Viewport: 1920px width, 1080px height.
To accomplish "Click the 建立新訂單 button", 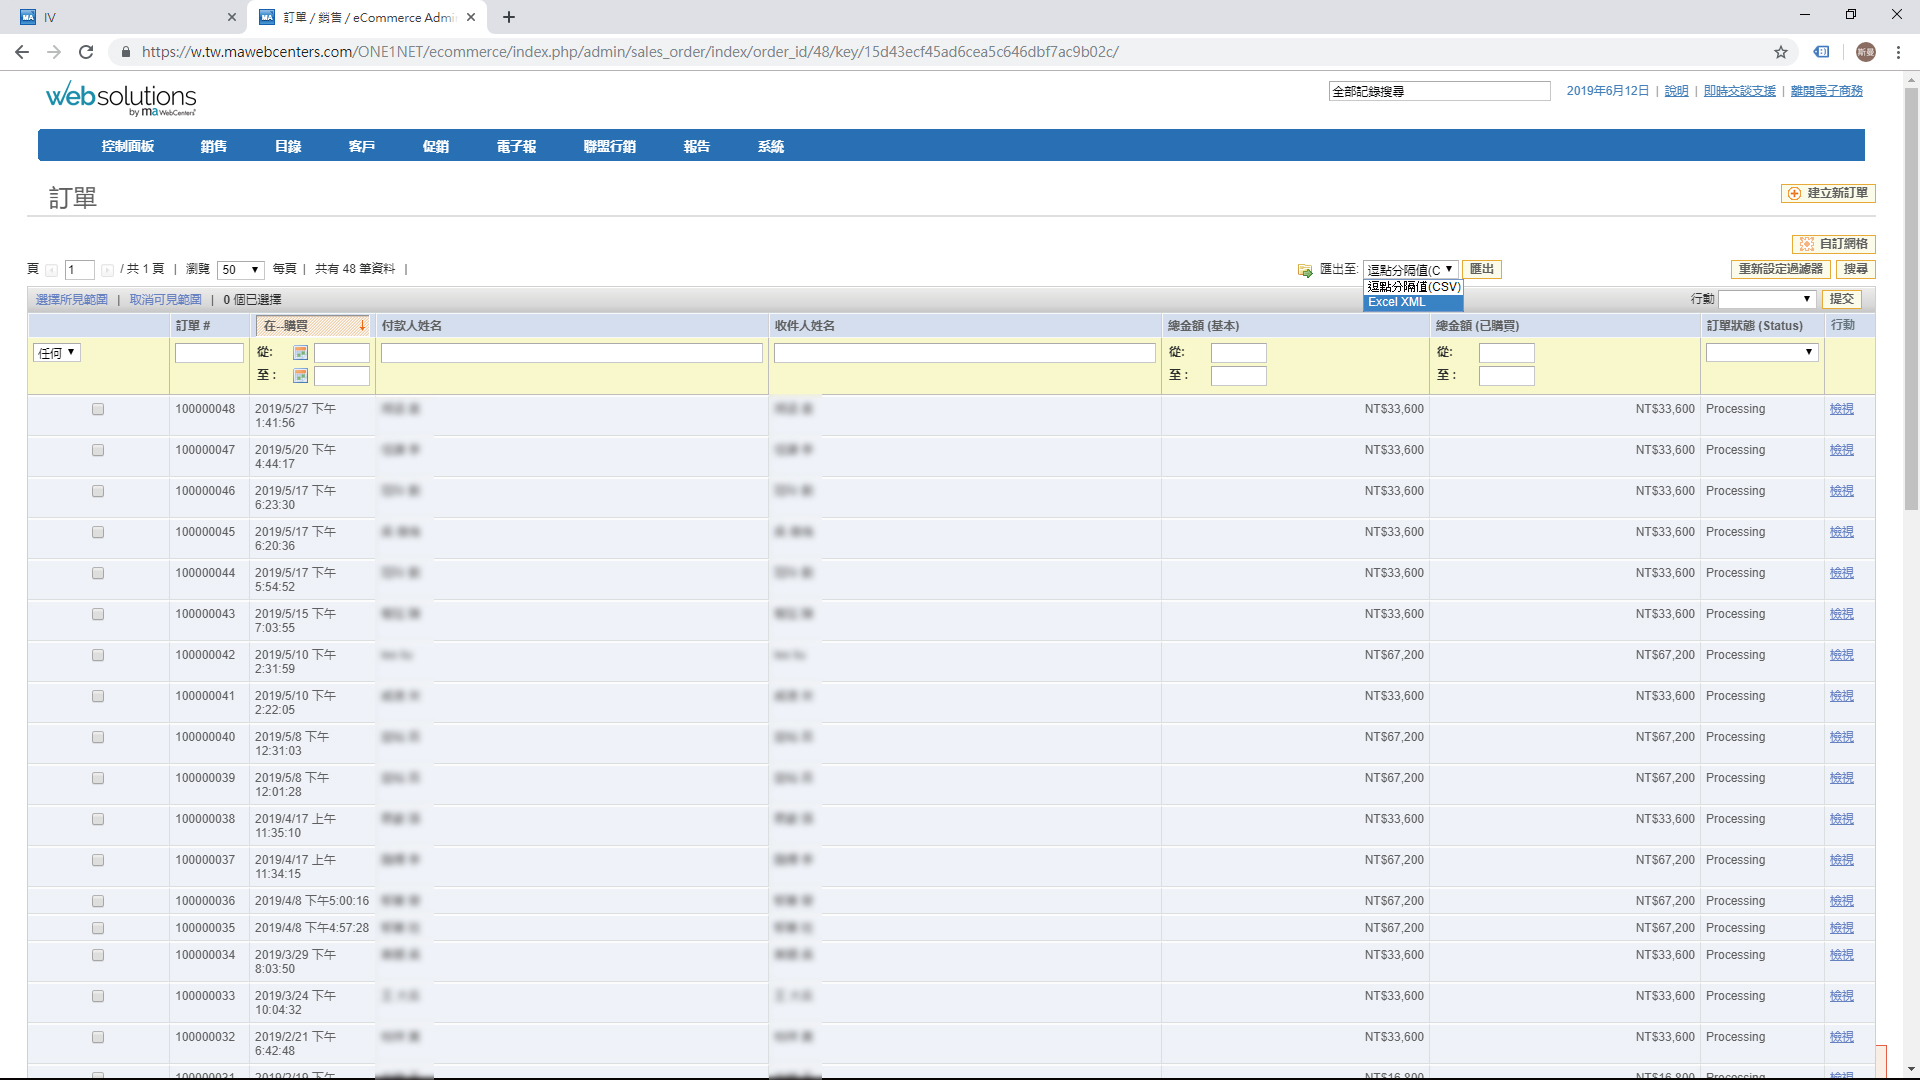I will pos(1828,193).
